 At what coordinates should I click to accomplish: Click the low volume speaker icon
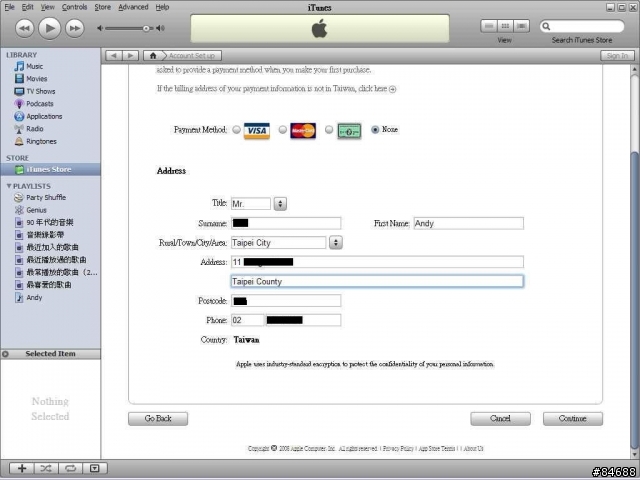[100, 29]
